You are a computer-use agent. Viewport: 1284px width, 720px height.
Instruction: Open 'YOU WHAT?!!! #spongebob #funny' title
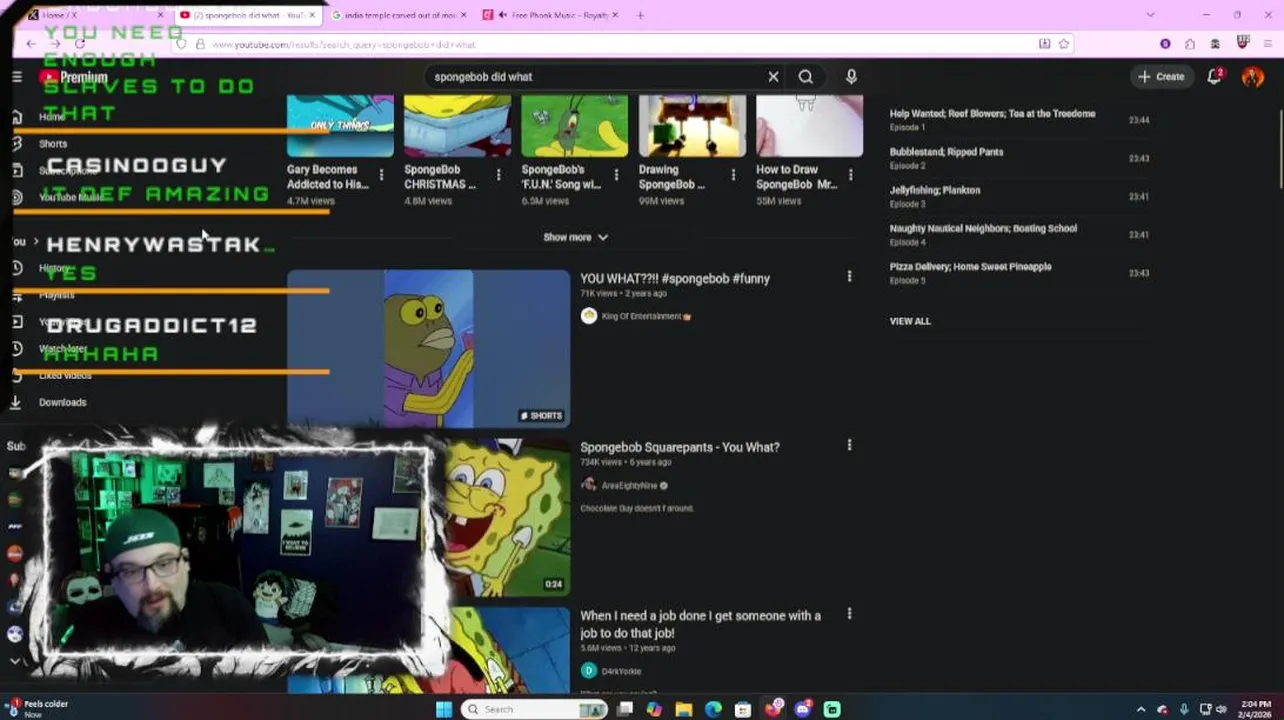tap(675, 279)
